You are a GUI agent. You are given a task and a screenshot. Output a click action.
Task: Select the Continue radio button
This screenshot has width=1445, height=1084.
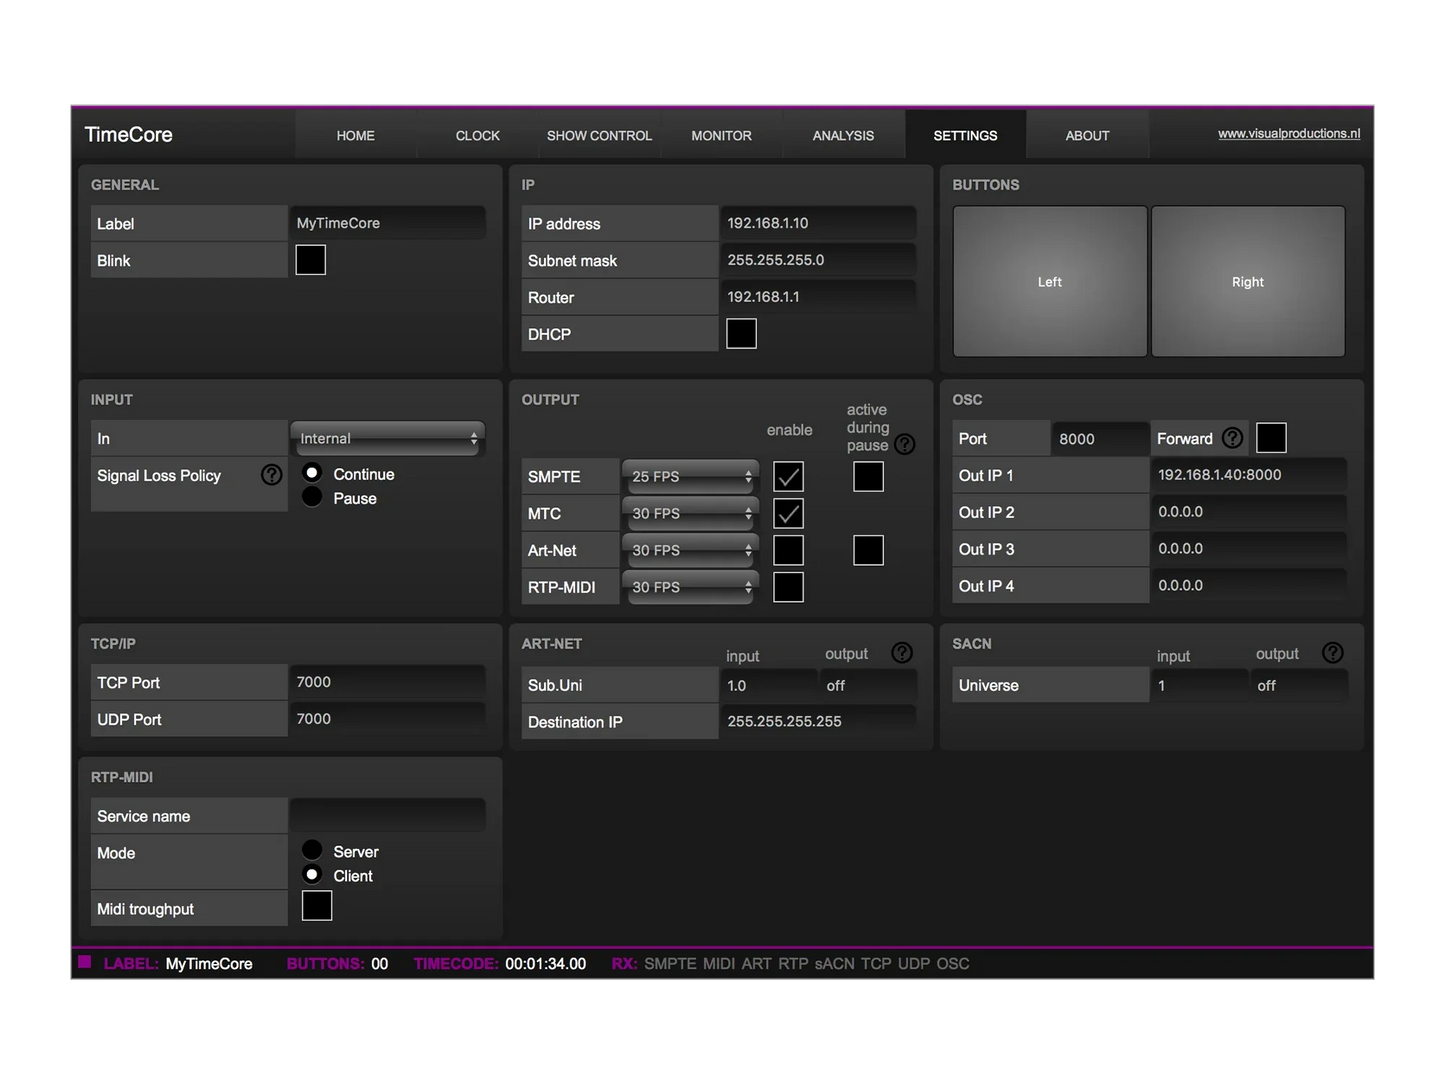pos(312,473)
